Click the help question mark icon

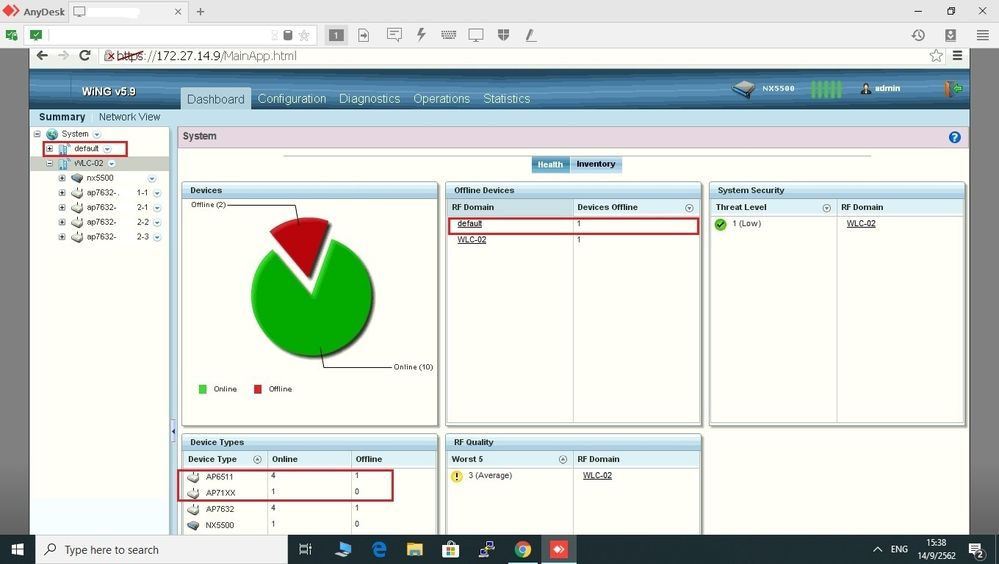click(954, 137)
